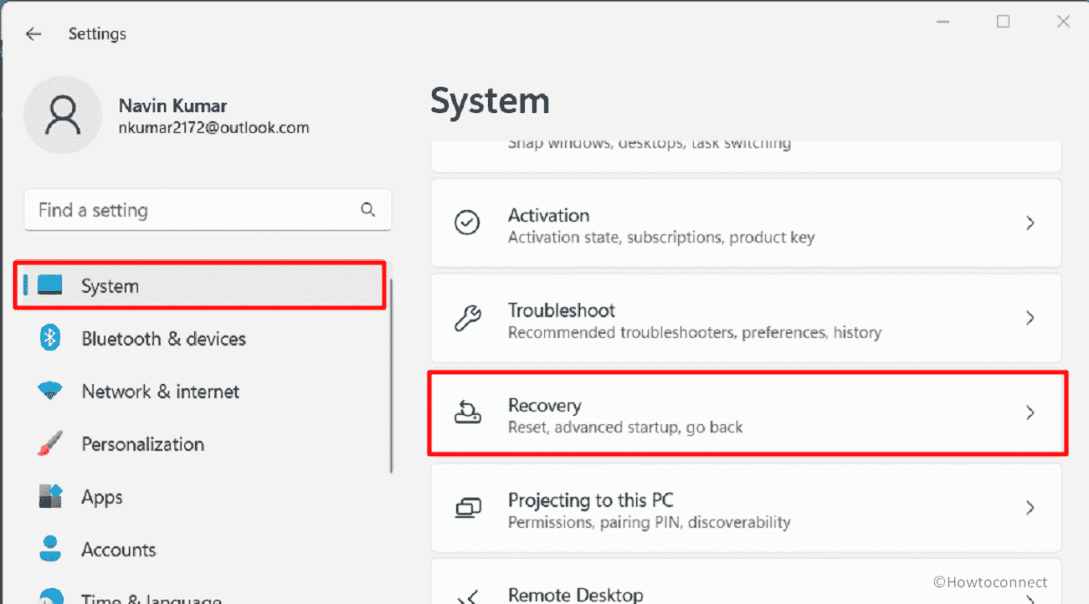Open the Troubleshoot settings title

(561, 310)
